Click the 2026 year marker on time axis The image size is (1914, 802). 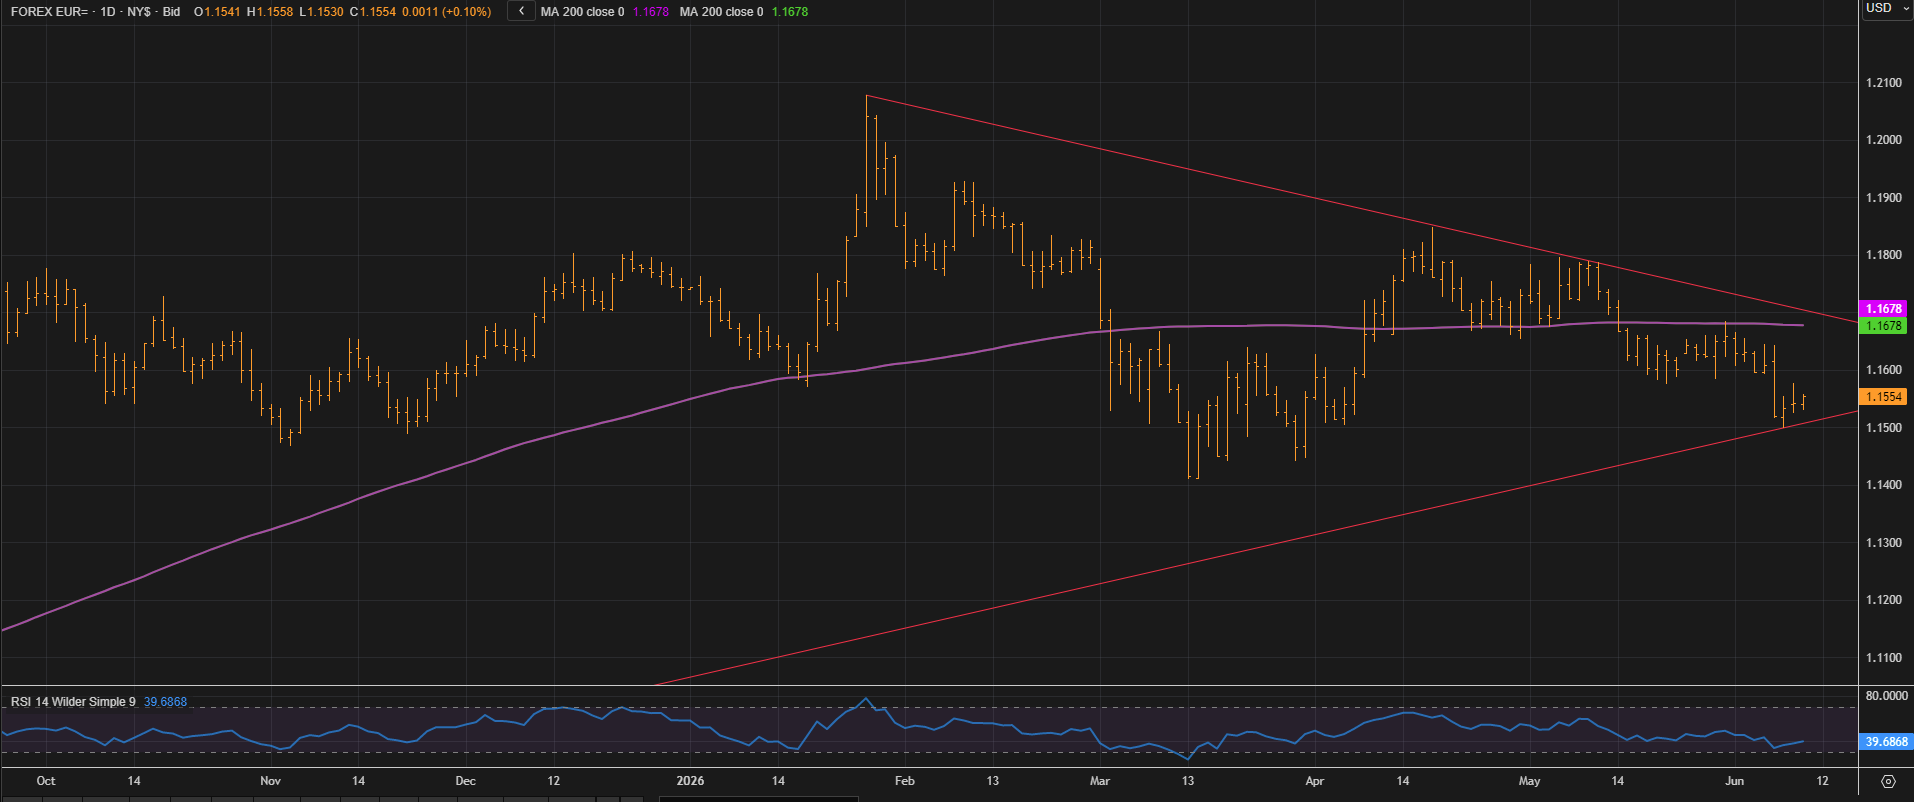click(690, 781)
